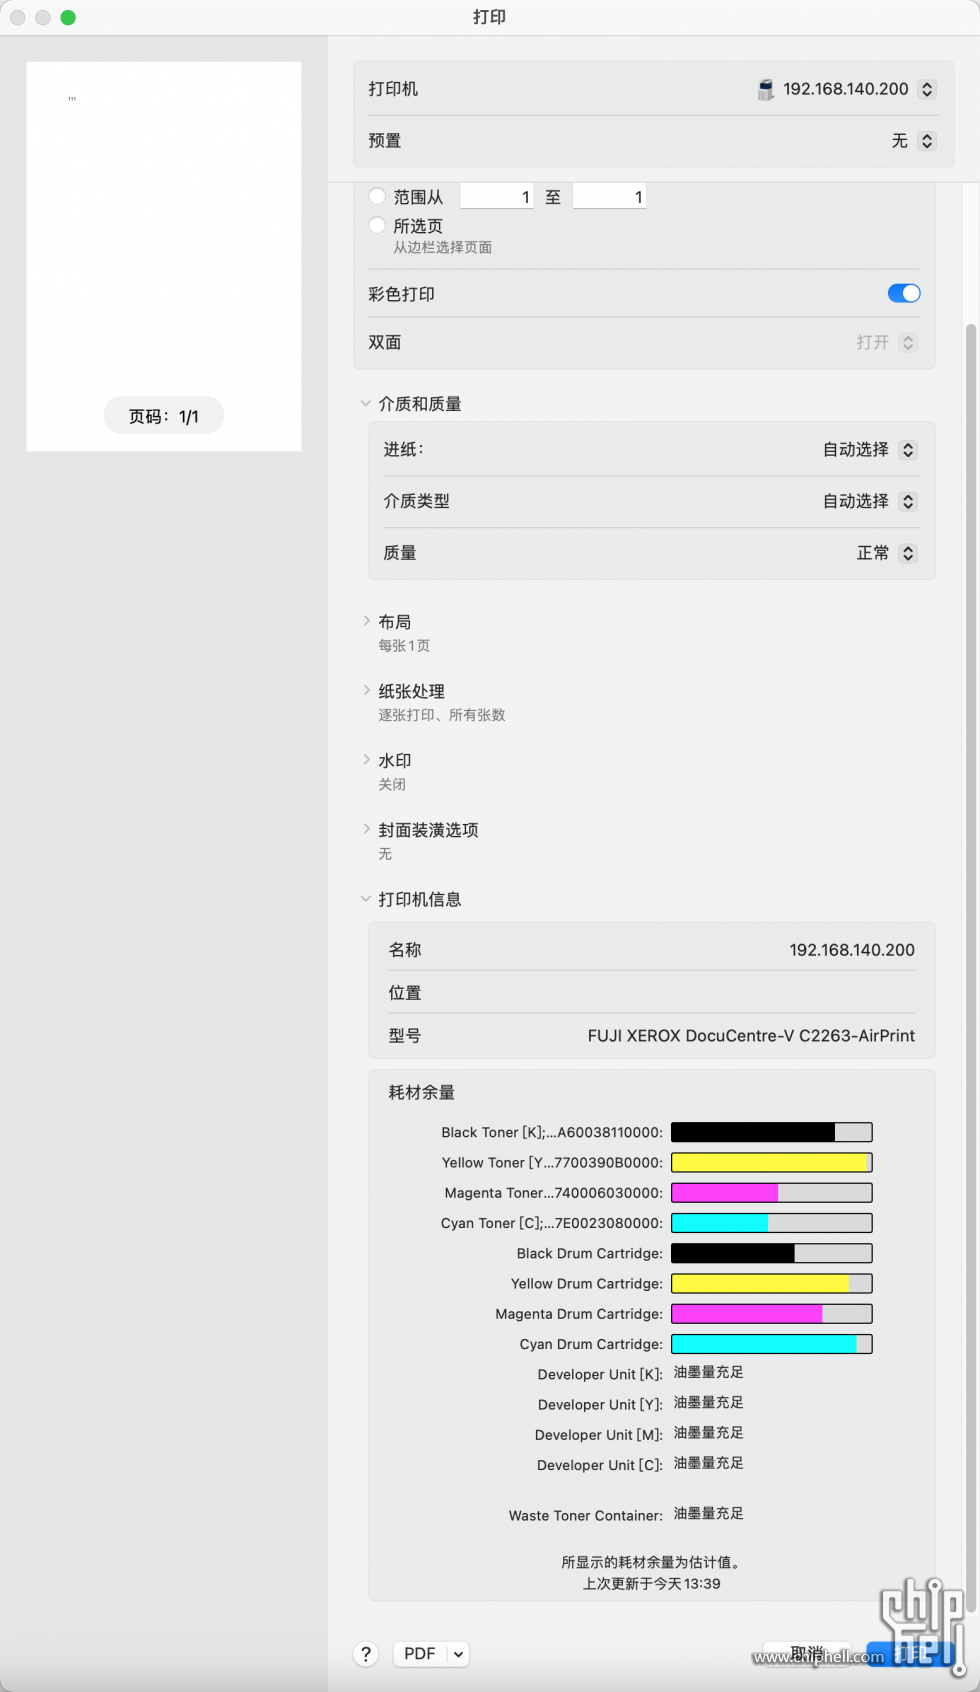Click the Developer Unit [M] status text
Viewport: 980px width, 1692px height.
coord(709,1433)
